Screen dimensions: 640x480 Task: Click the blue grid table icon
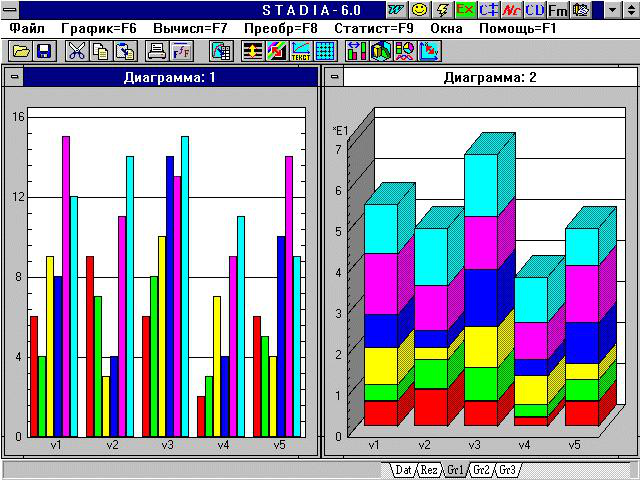pos(325,51)
